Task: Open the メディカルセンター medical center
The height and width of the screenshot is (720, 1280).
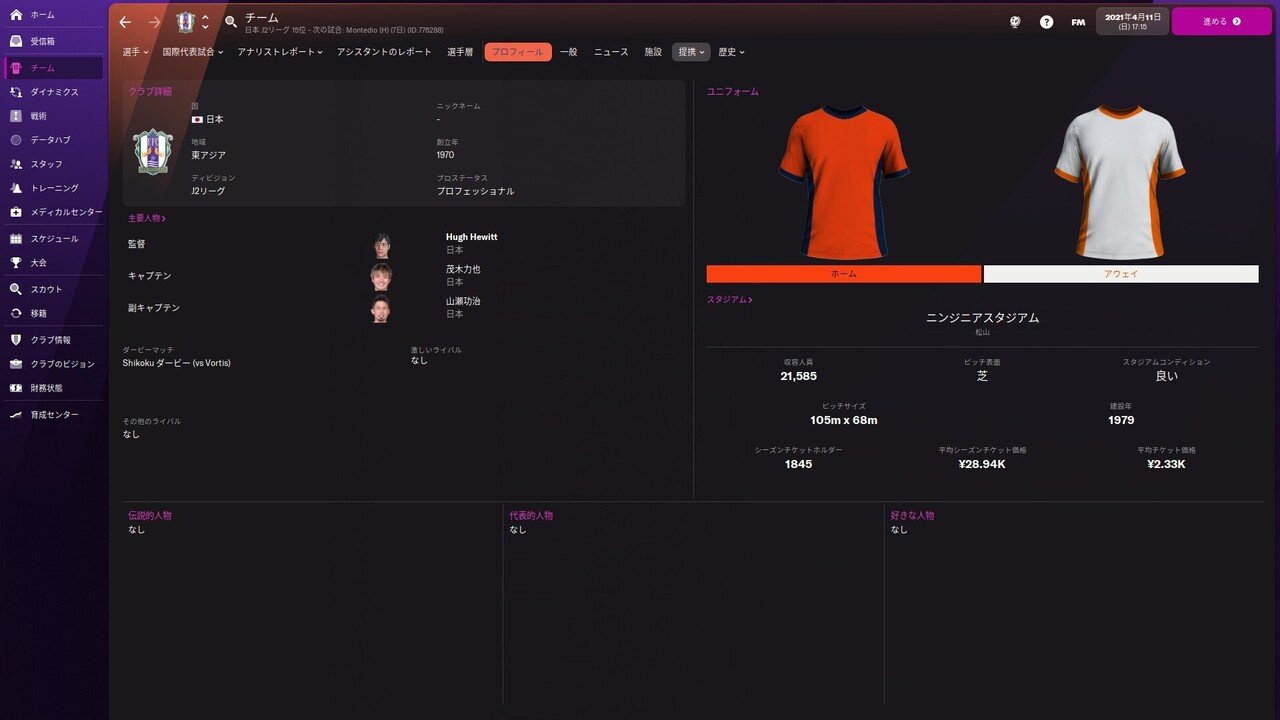Action: coord(60,212)
